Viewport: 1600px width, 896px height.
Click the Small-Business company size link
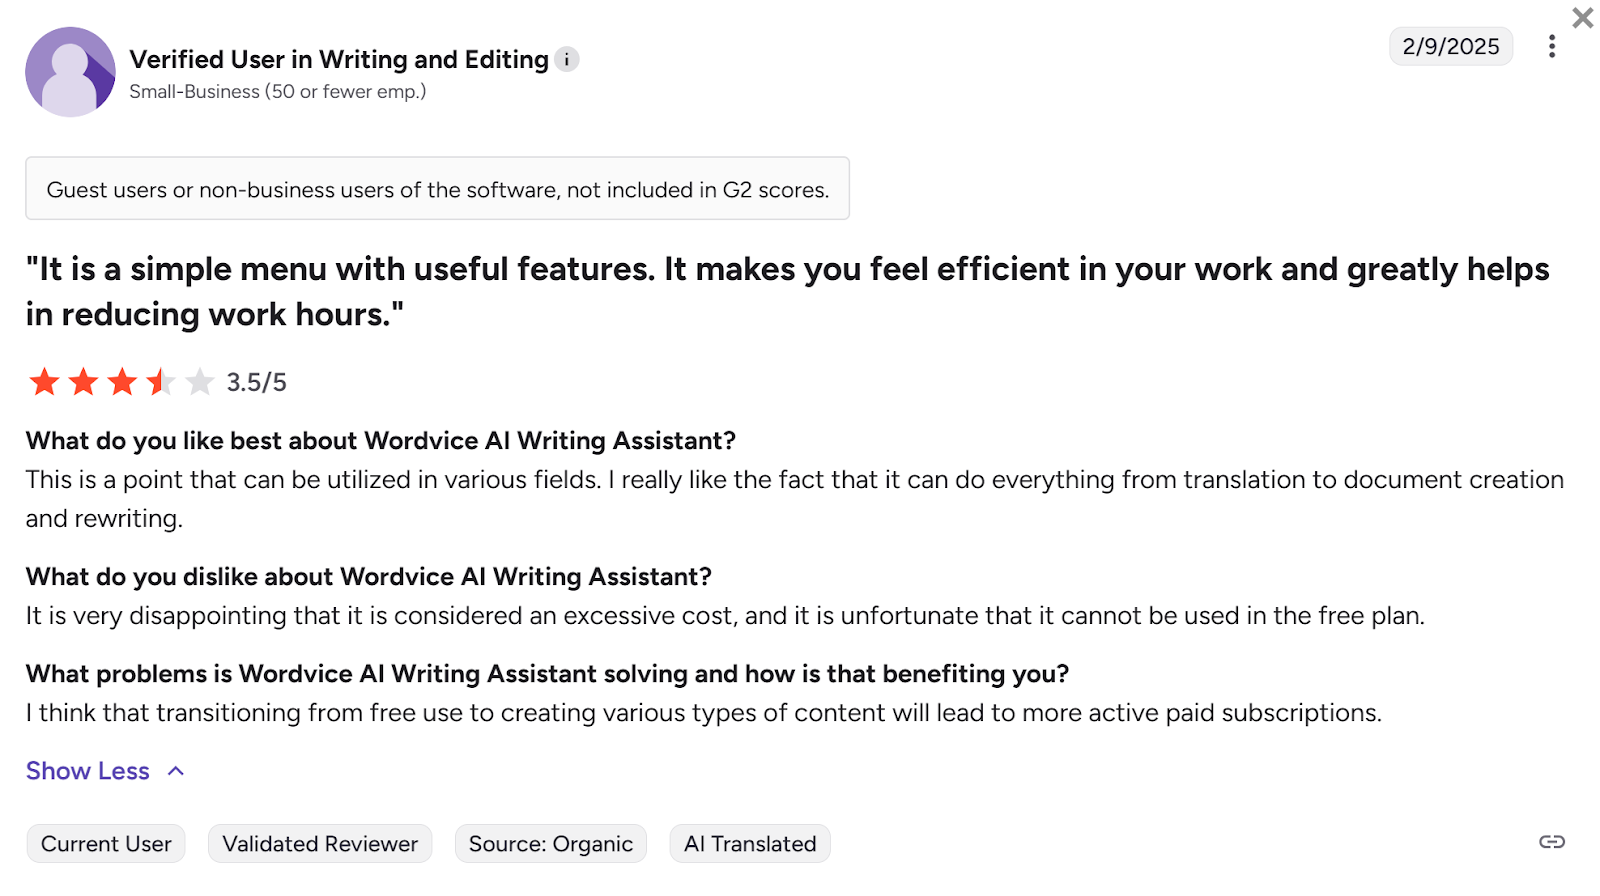277,91
